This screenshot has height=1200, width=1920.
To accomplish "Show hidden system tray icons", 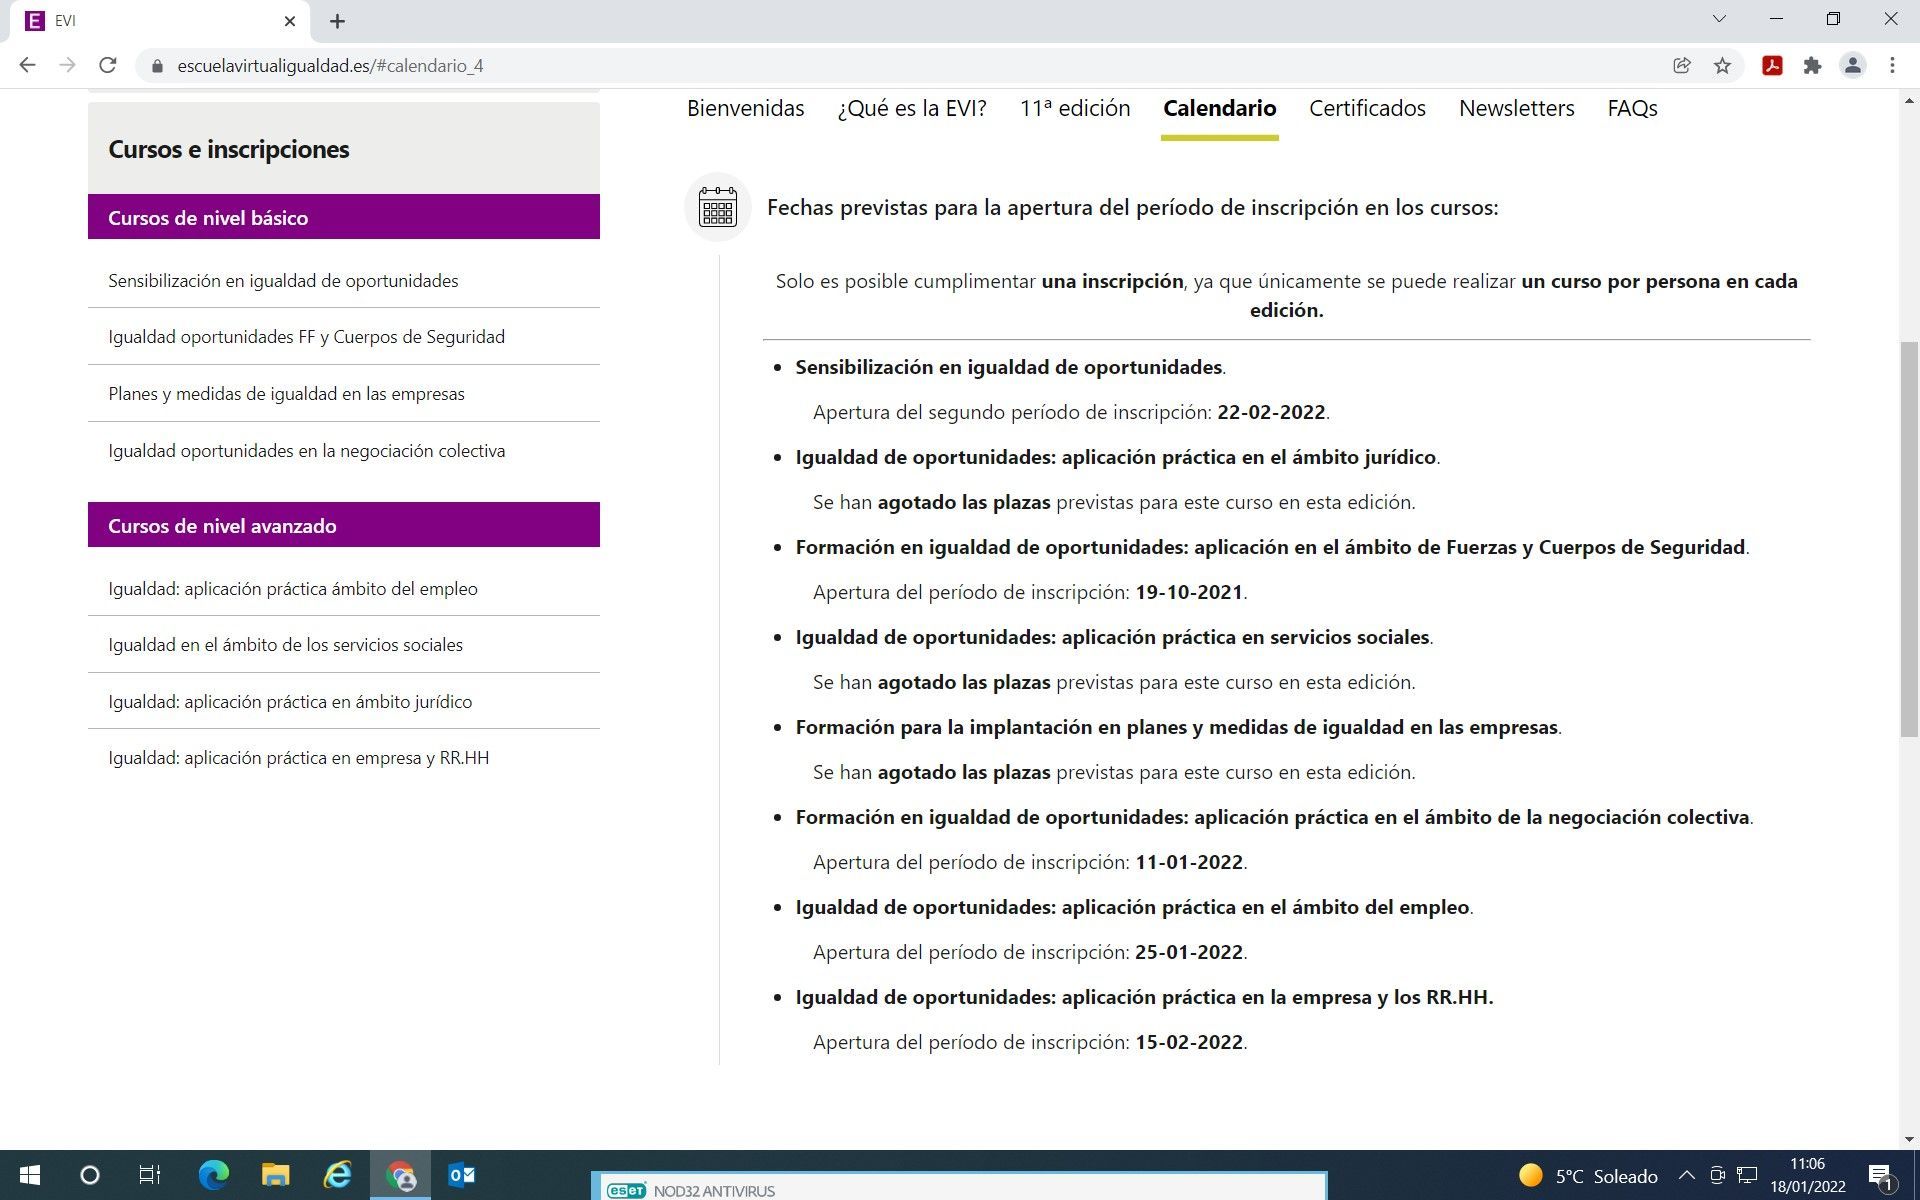I will pyautogui.click(x=1686, y=1176).
